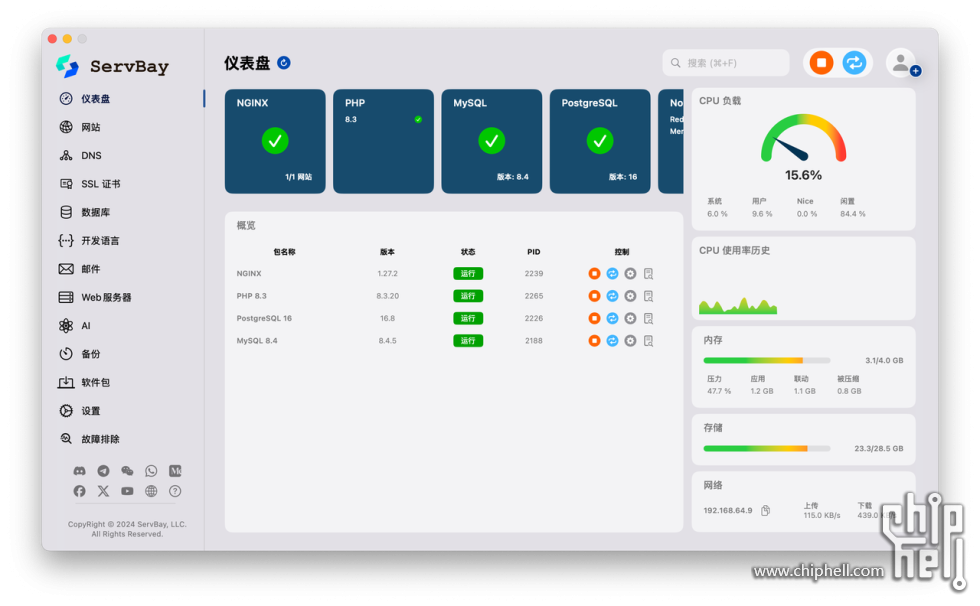This screenshot has width=980, height=606.
Task: Stop the MySQL 8.4 service
Action: 594,341
